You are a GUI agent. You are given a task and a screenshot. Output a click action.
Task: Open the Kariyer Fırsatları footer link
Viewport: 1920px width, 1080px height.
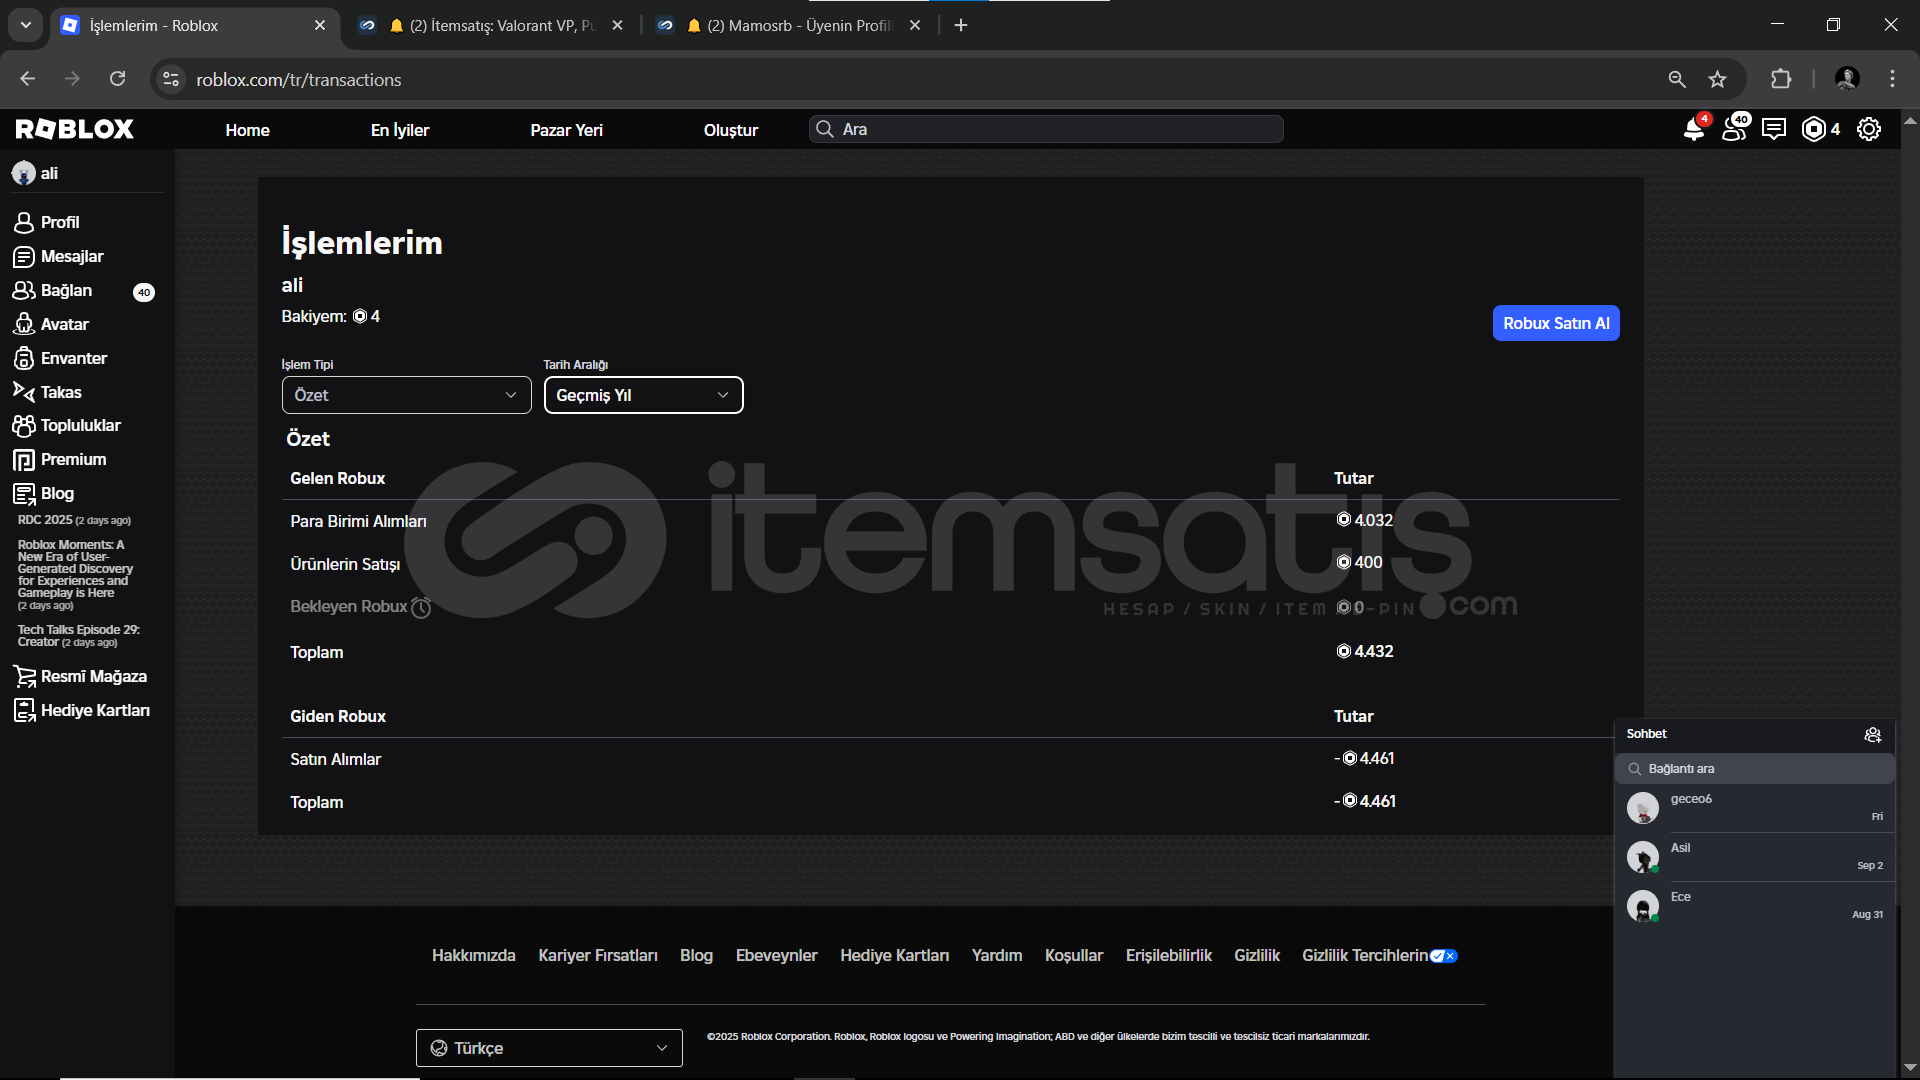click(598, 956)
